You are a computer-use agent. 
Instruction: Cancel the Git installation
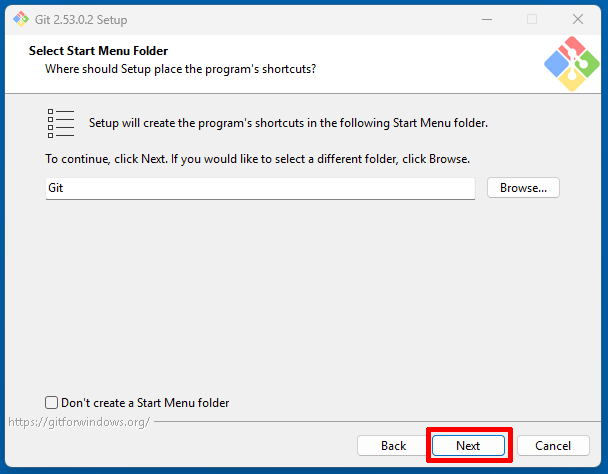pyautogui.click(x=552, y=446)
